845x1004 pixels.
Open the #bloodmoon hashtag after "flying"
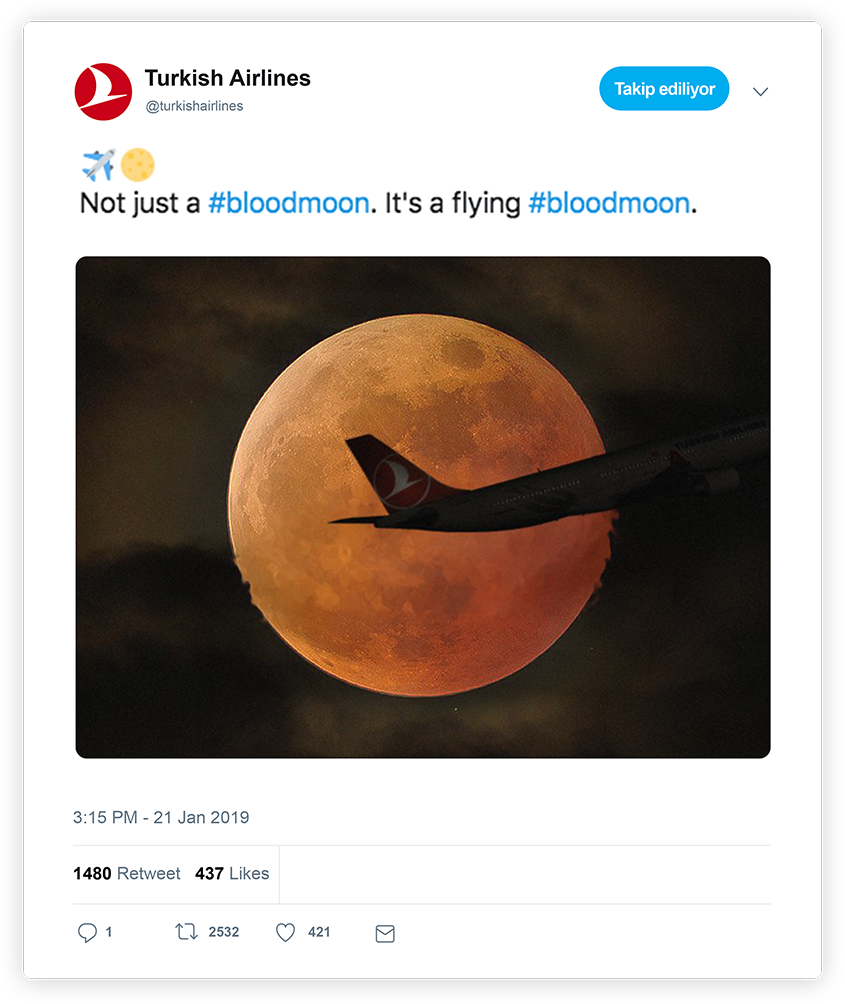point(609,203)
